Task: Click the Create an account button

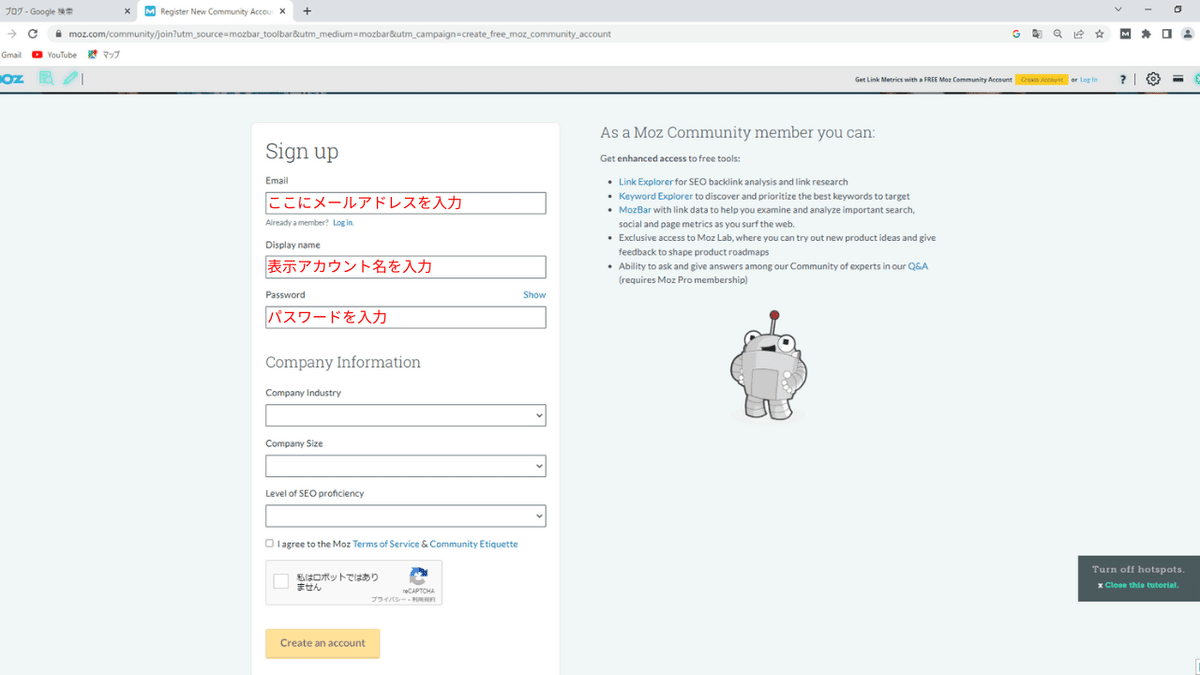Action: [323, 643]
